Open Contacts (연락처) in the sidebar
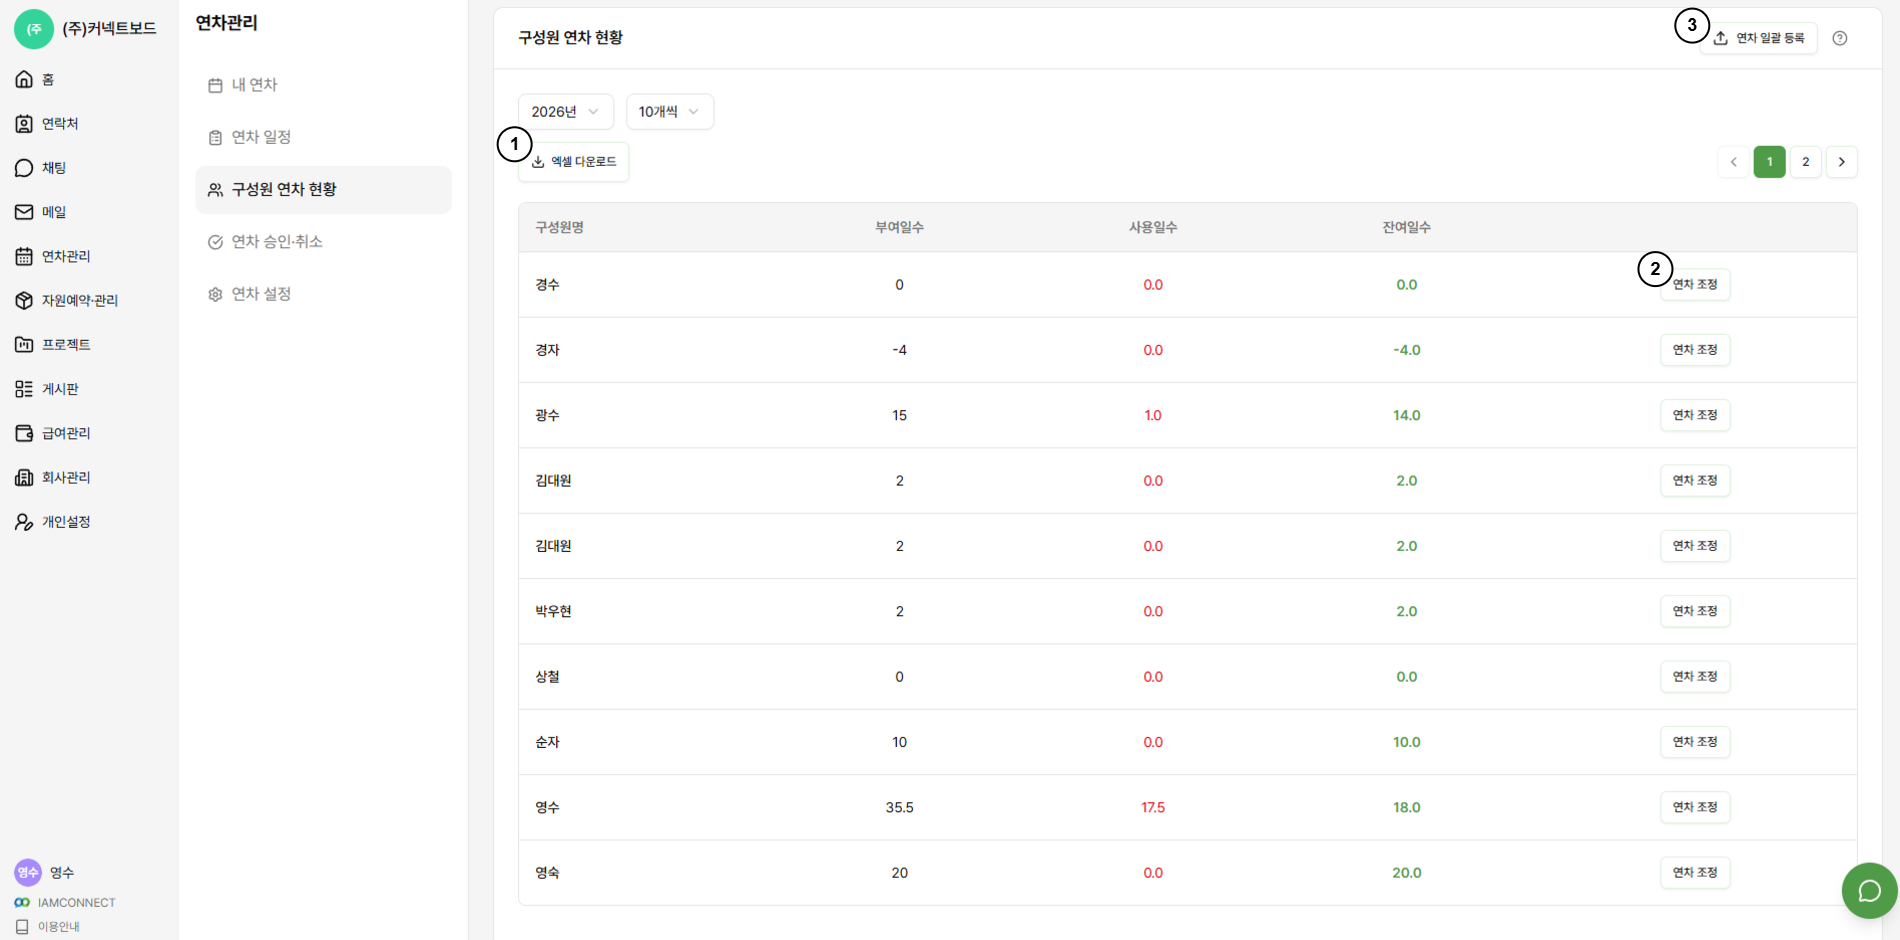The height and width of the screenshot is (940, 1900). click(47, 124)
